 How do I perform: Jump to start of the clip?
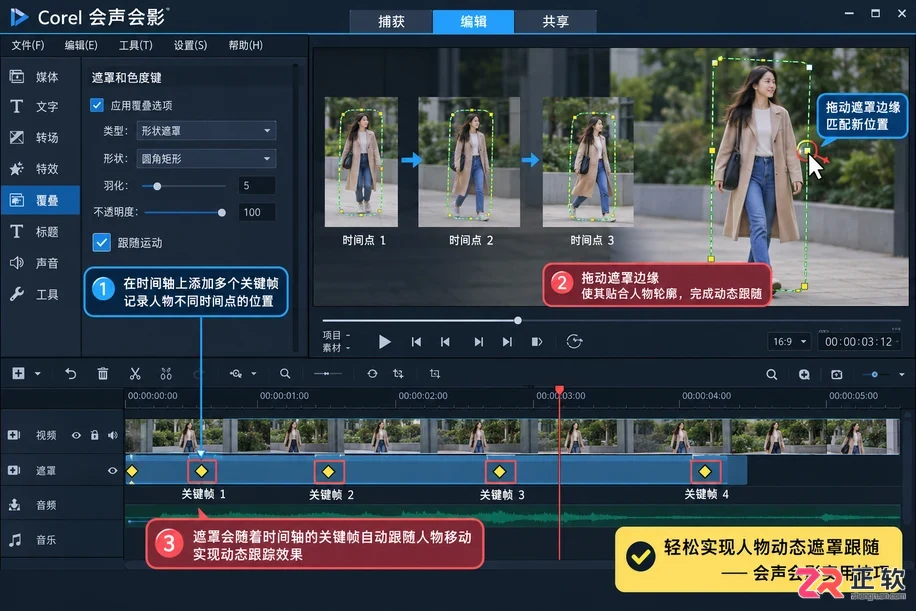[x=416, y=342]
